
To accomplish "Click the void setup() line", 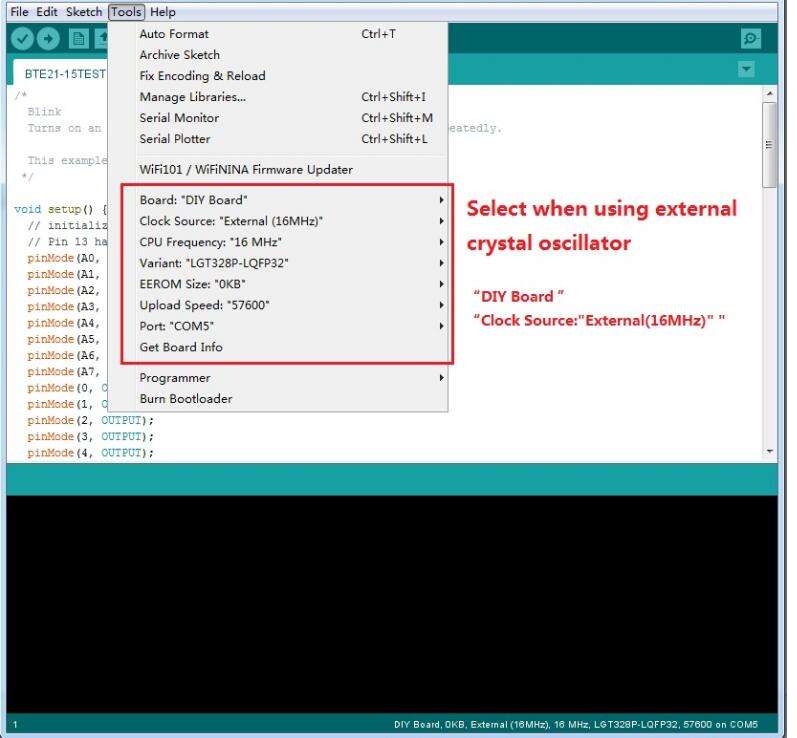I will (61, 209).
